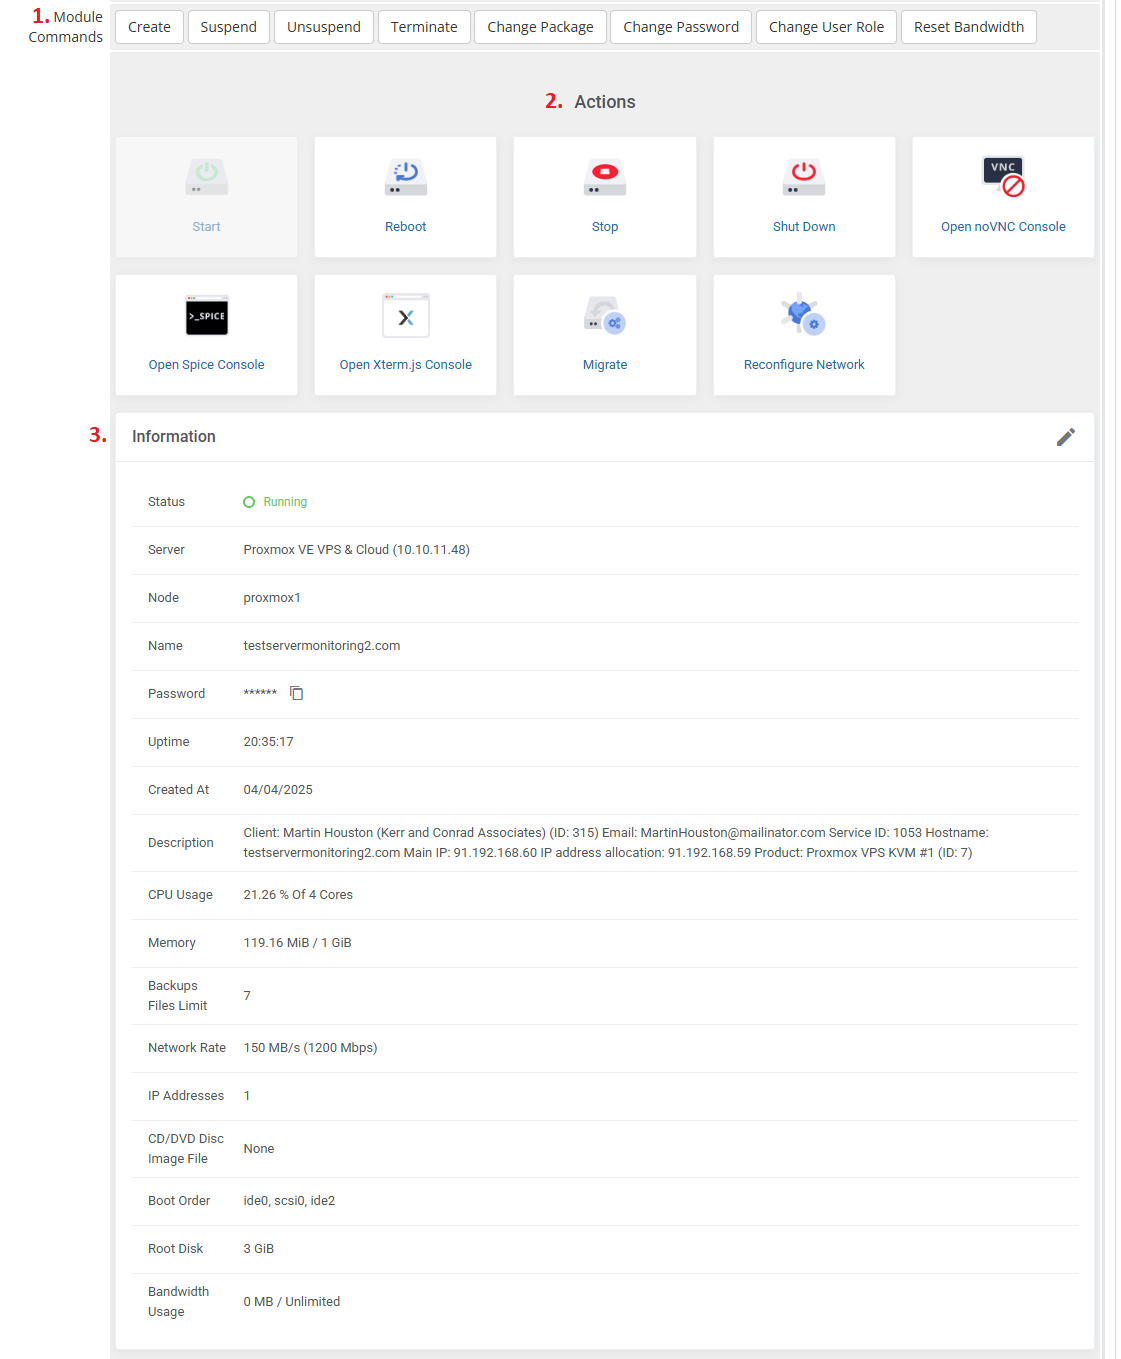This screenshot has width=1121, height=1359.
Task: Click the disabled Start server icon
Action: [207, 177]
